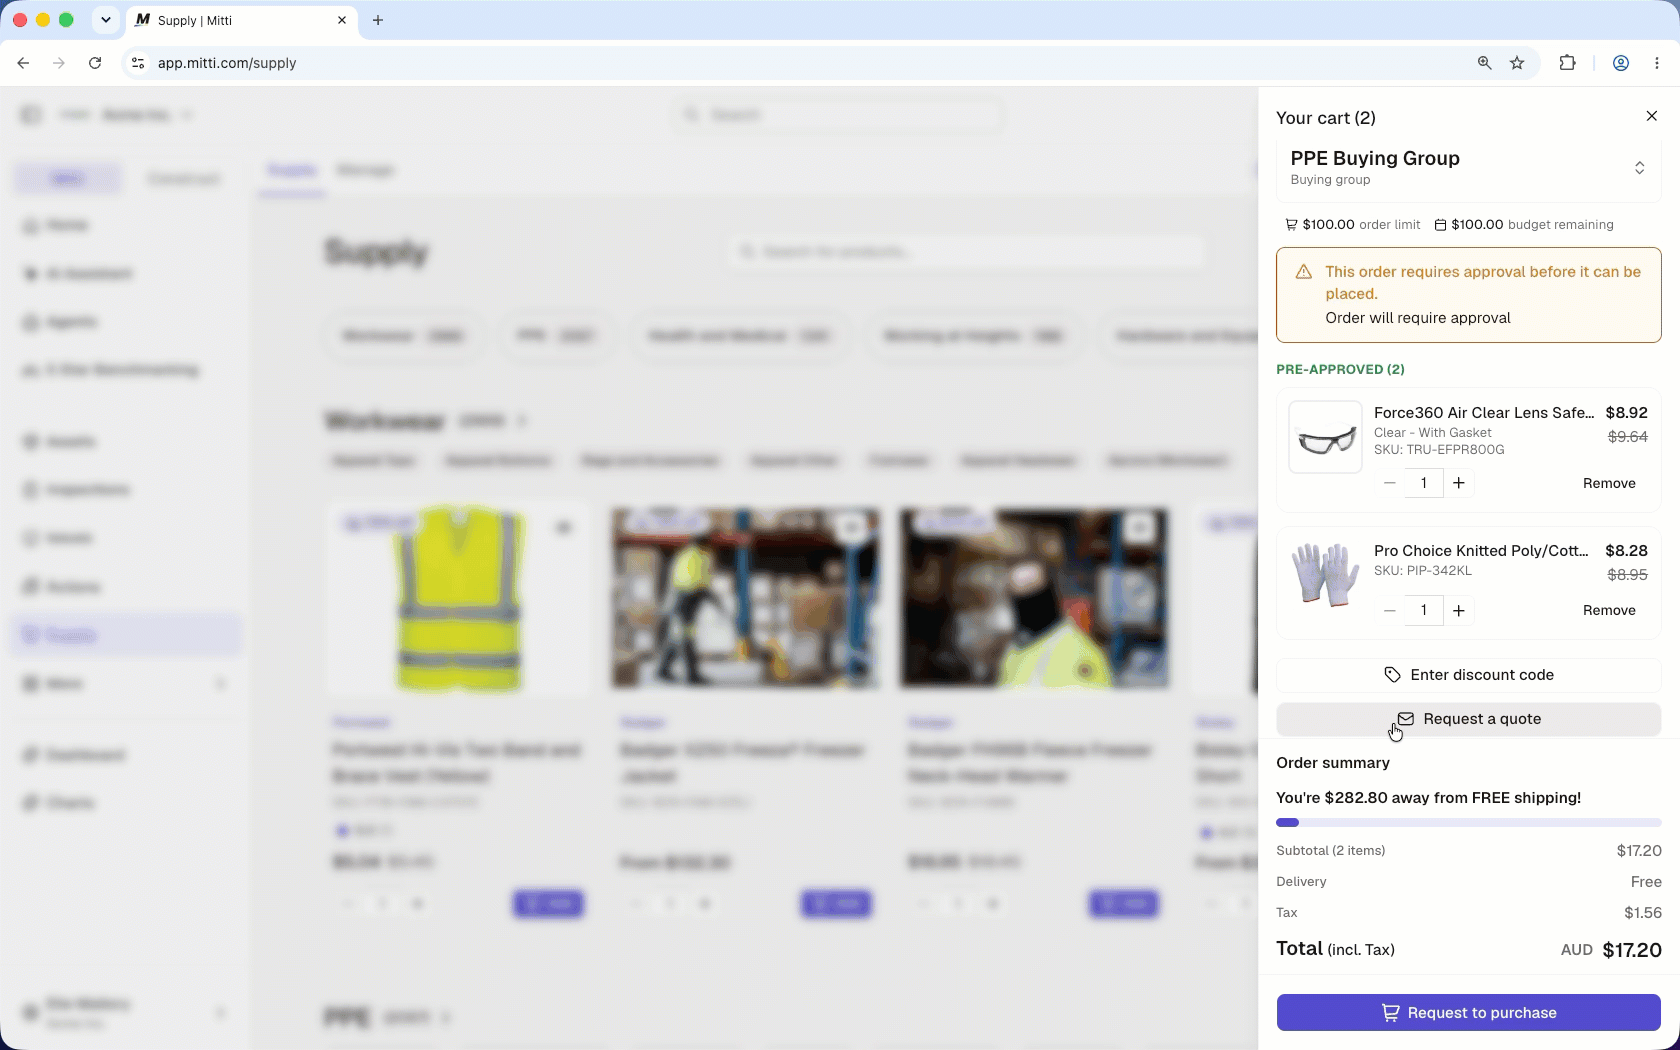
Task: Click the Order summary heading
Action: pos(1333,763)
